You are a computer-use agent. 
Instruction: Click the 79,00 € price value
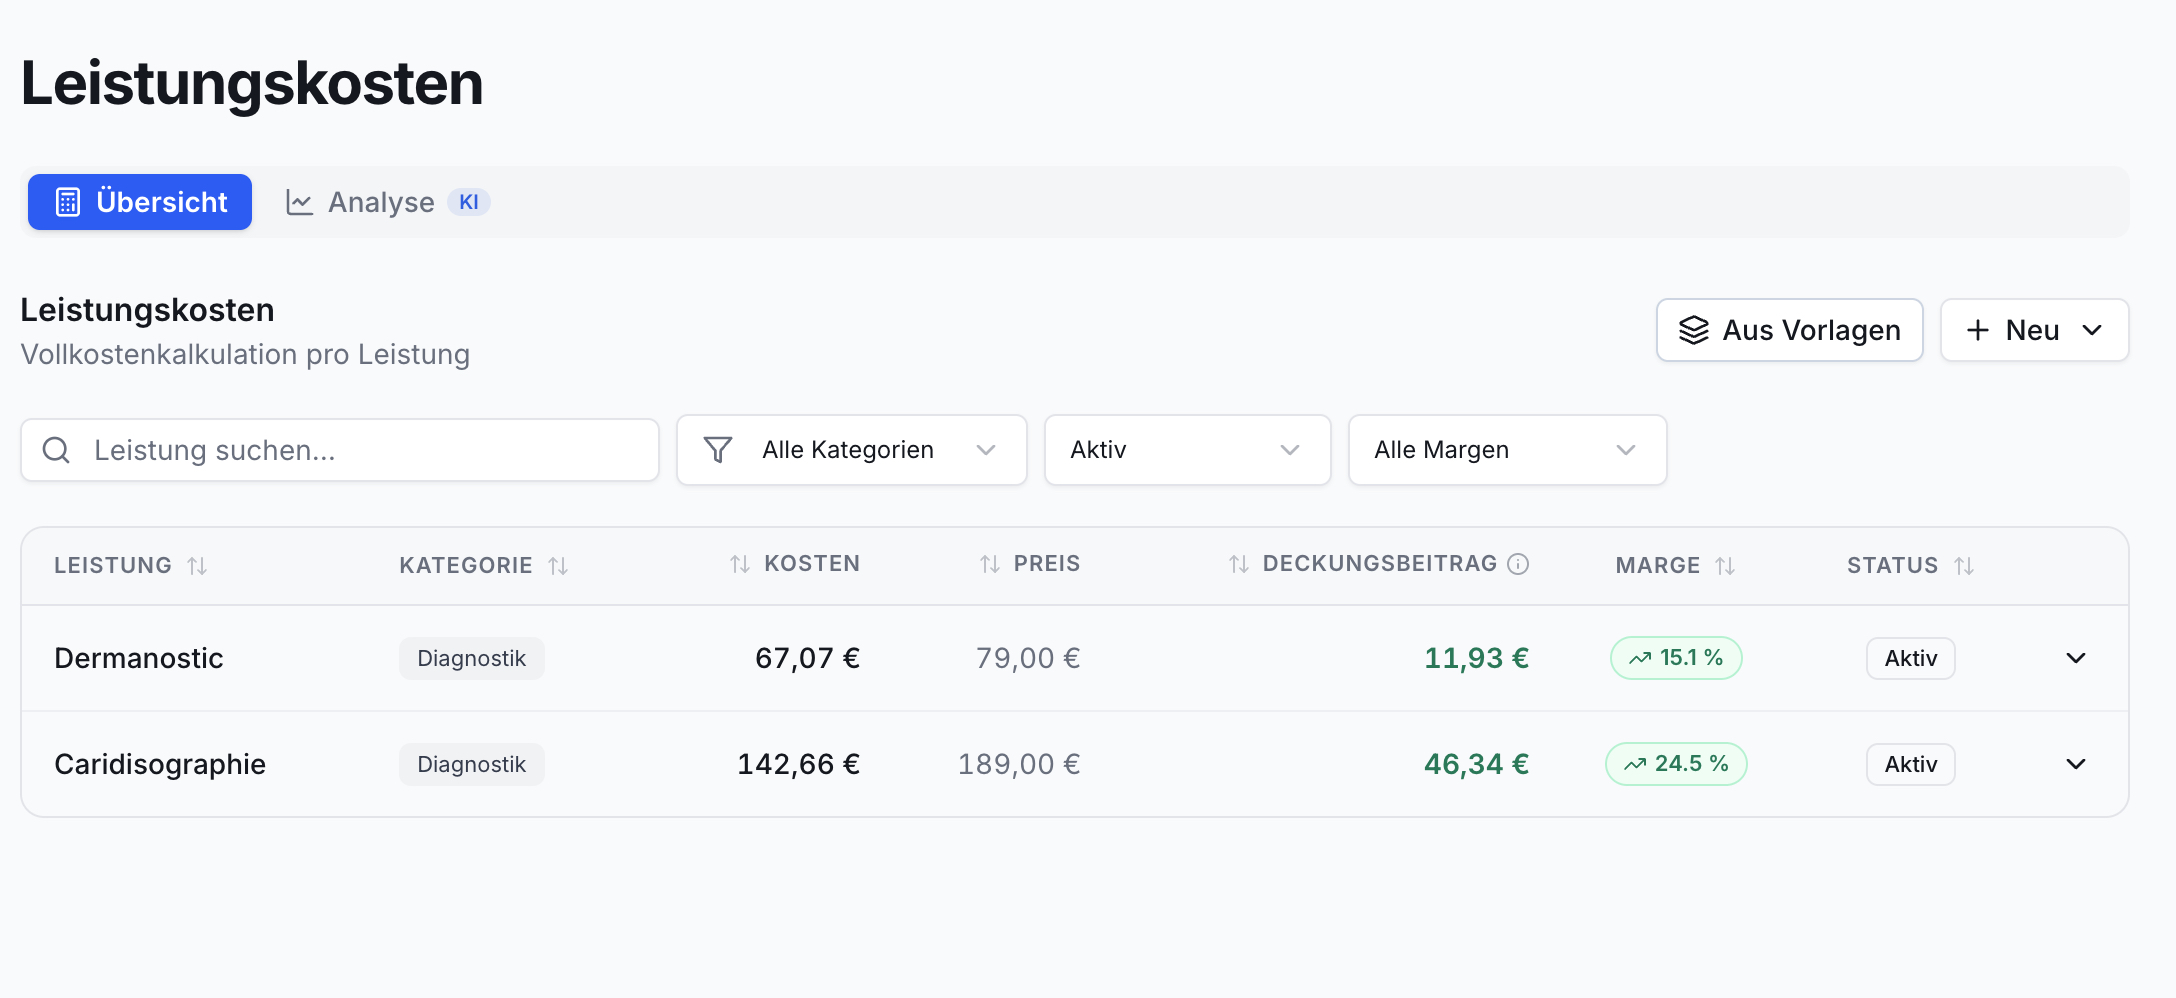(1028, 658)
